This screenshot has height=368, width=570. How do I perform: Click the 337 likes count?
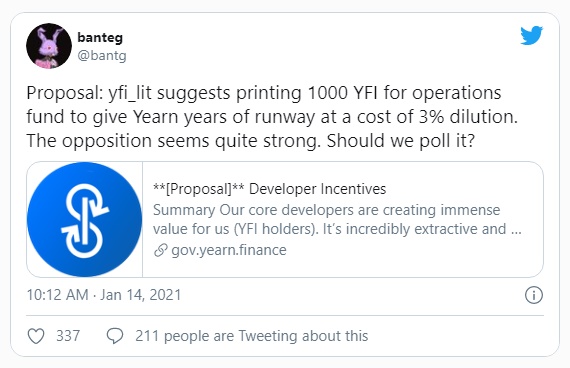68,336
